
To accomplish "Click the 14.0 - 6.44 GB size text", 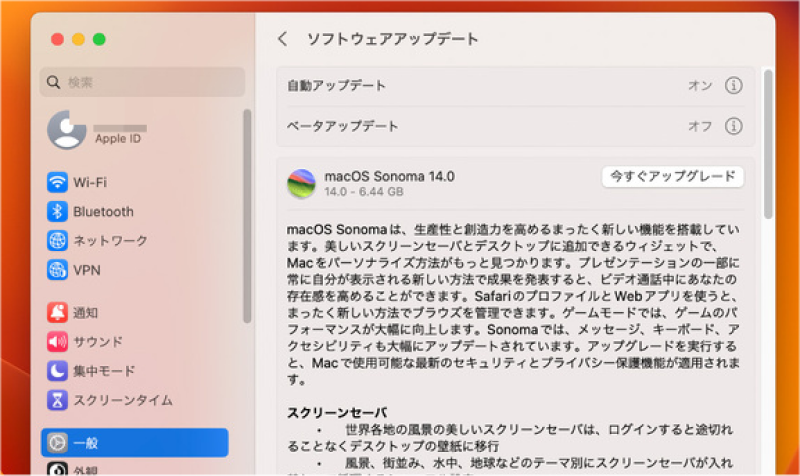I will tap(364, 192).
